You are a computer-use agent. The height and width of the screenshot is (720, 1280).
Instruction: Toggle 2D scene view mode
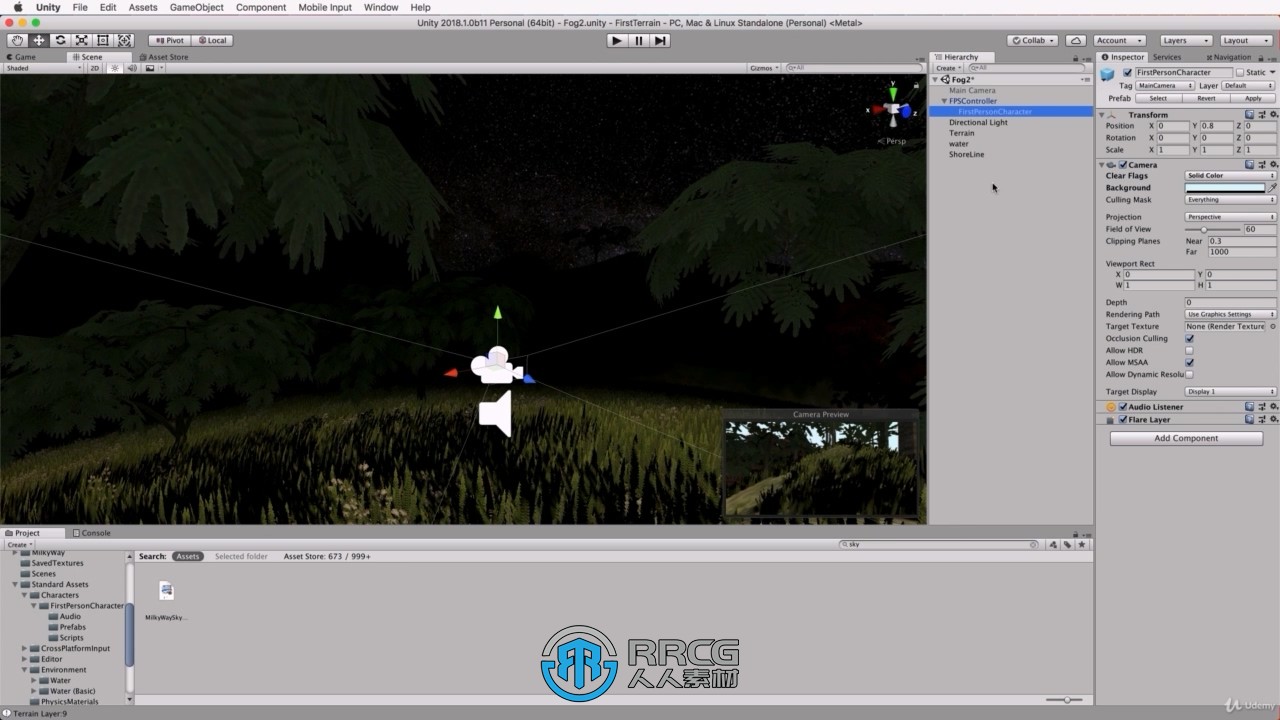coord(95,68)
